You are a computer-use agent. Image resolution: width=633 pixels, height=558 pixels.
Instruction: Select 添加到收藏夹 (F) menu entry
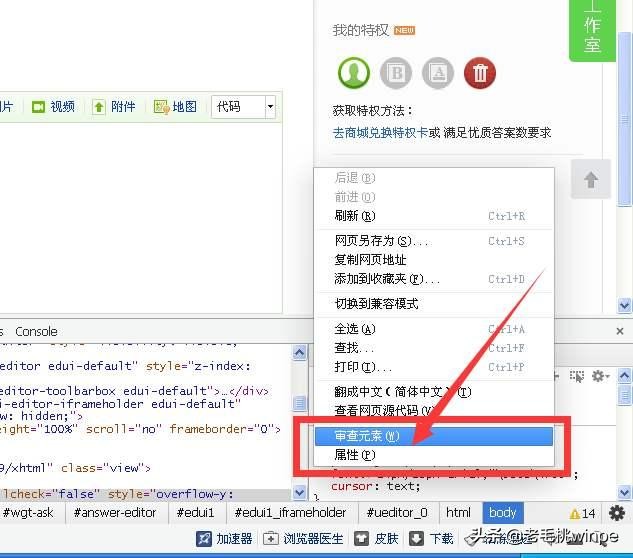tap(433, 279)
